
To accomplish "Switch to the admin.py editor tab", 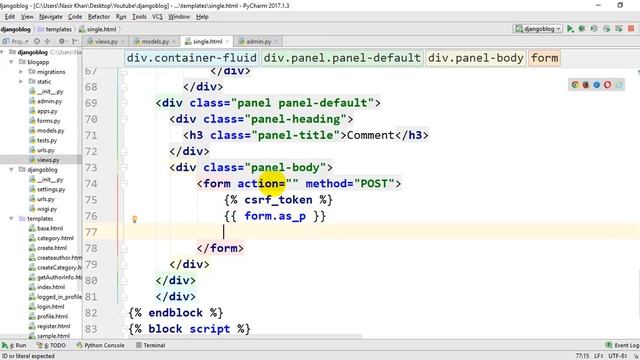I will [258, 42].
